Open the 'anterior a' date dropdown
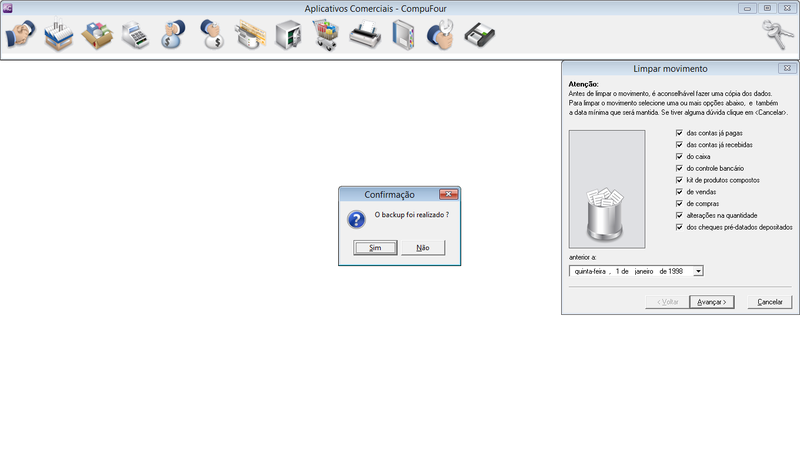 698,271
